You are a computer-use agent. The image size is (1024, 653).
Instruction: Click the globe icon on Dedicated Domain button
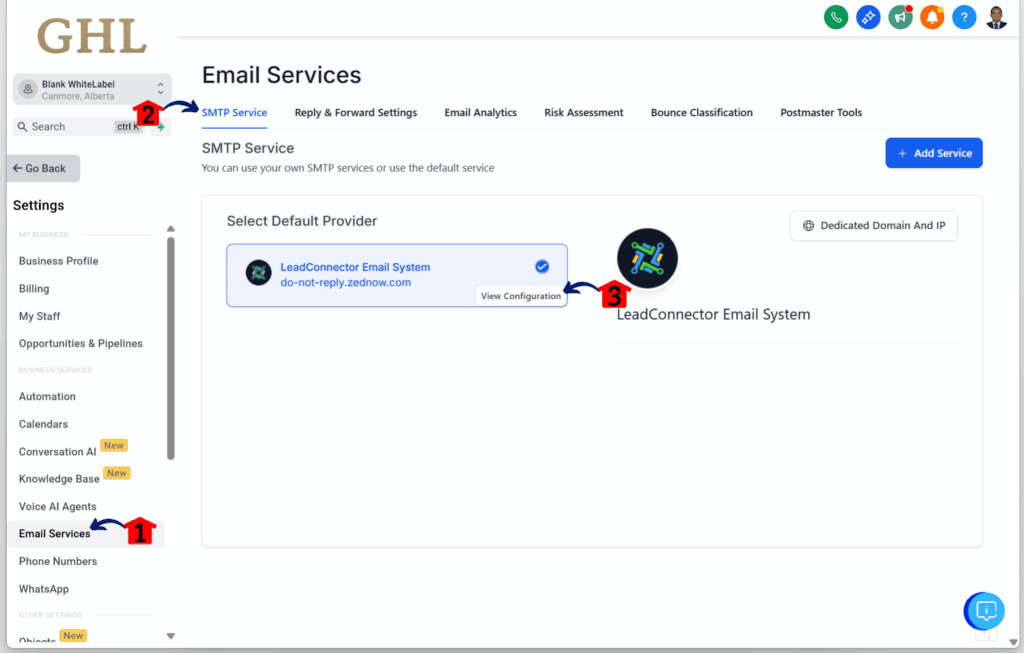808,225
